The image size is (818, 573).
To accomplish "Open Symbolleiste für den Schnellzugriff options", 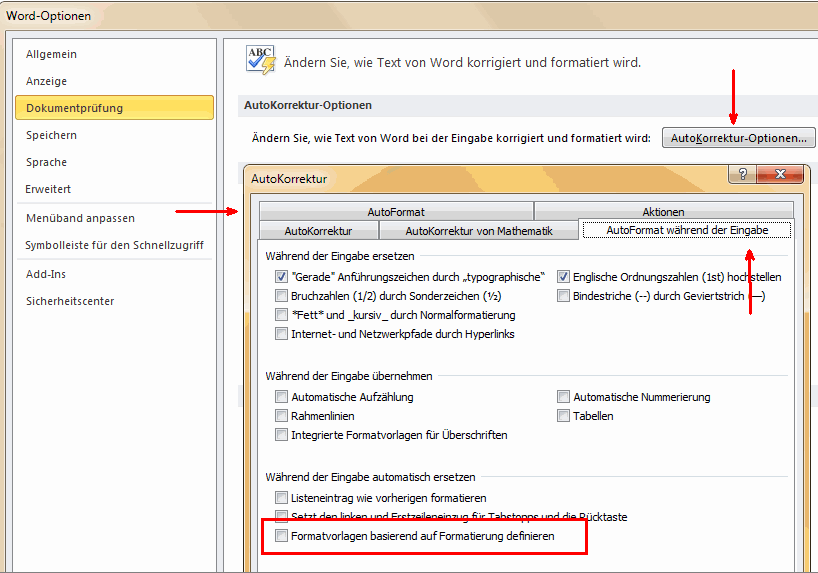I will click(x=114, y=245).
